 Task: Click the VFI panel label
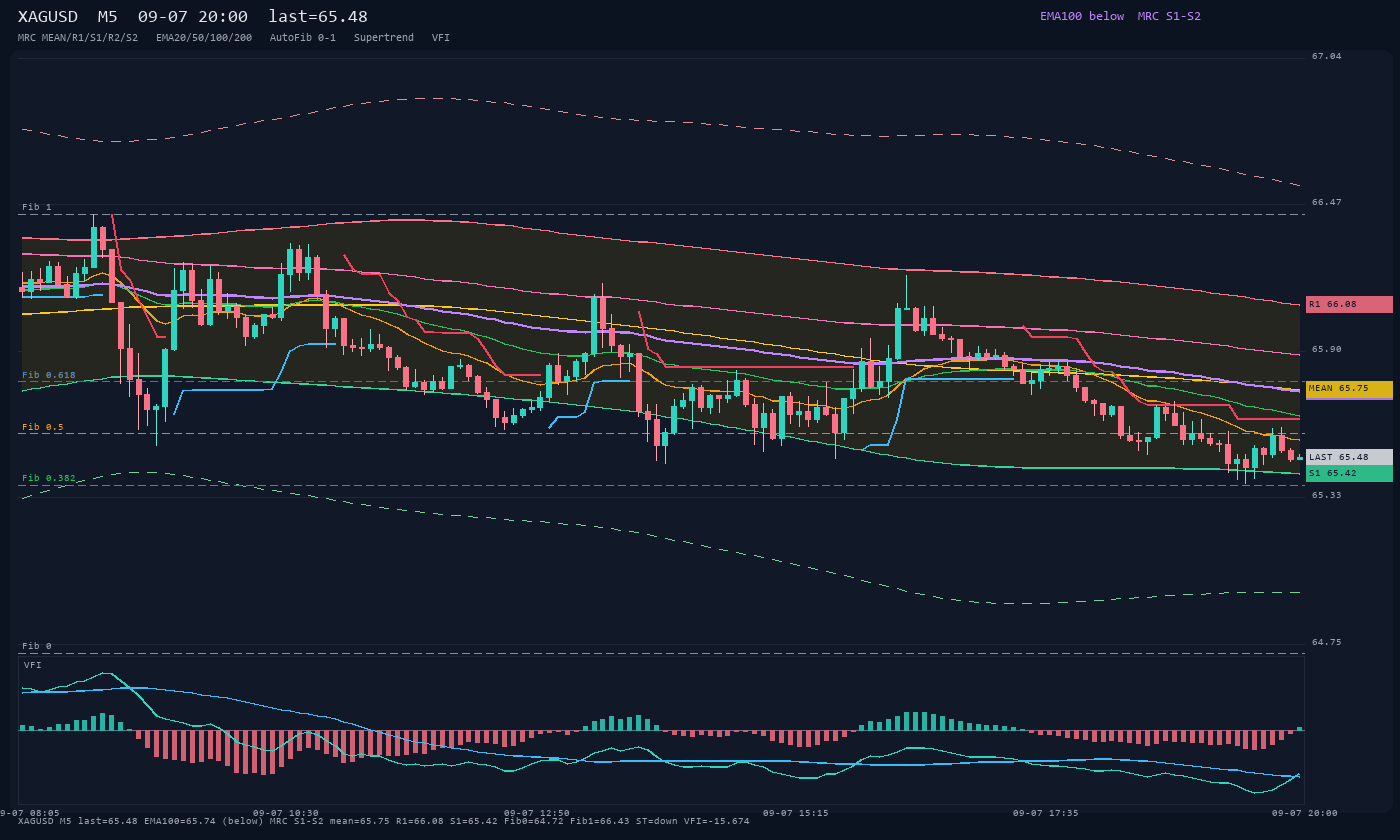33,665
